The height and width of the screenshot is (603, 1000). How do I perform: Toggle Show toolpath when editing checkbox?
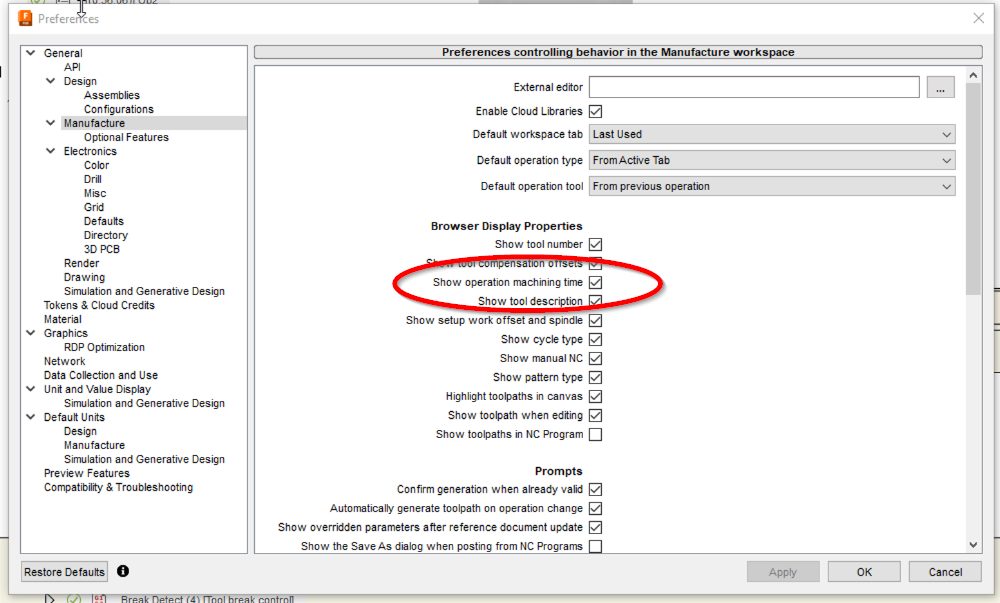(596, 416)
